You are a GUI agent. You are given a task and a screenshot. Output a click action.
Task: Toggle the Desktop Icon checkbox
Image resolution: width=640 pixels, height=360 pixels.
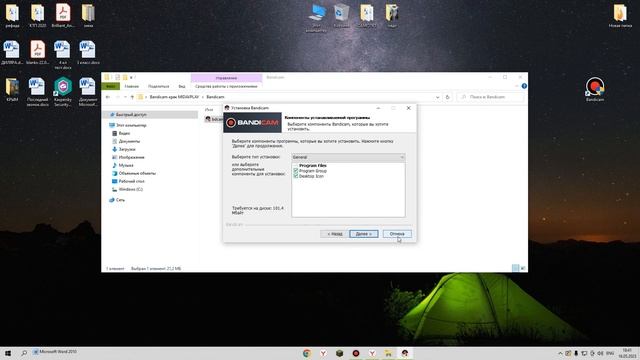(296, 176)
